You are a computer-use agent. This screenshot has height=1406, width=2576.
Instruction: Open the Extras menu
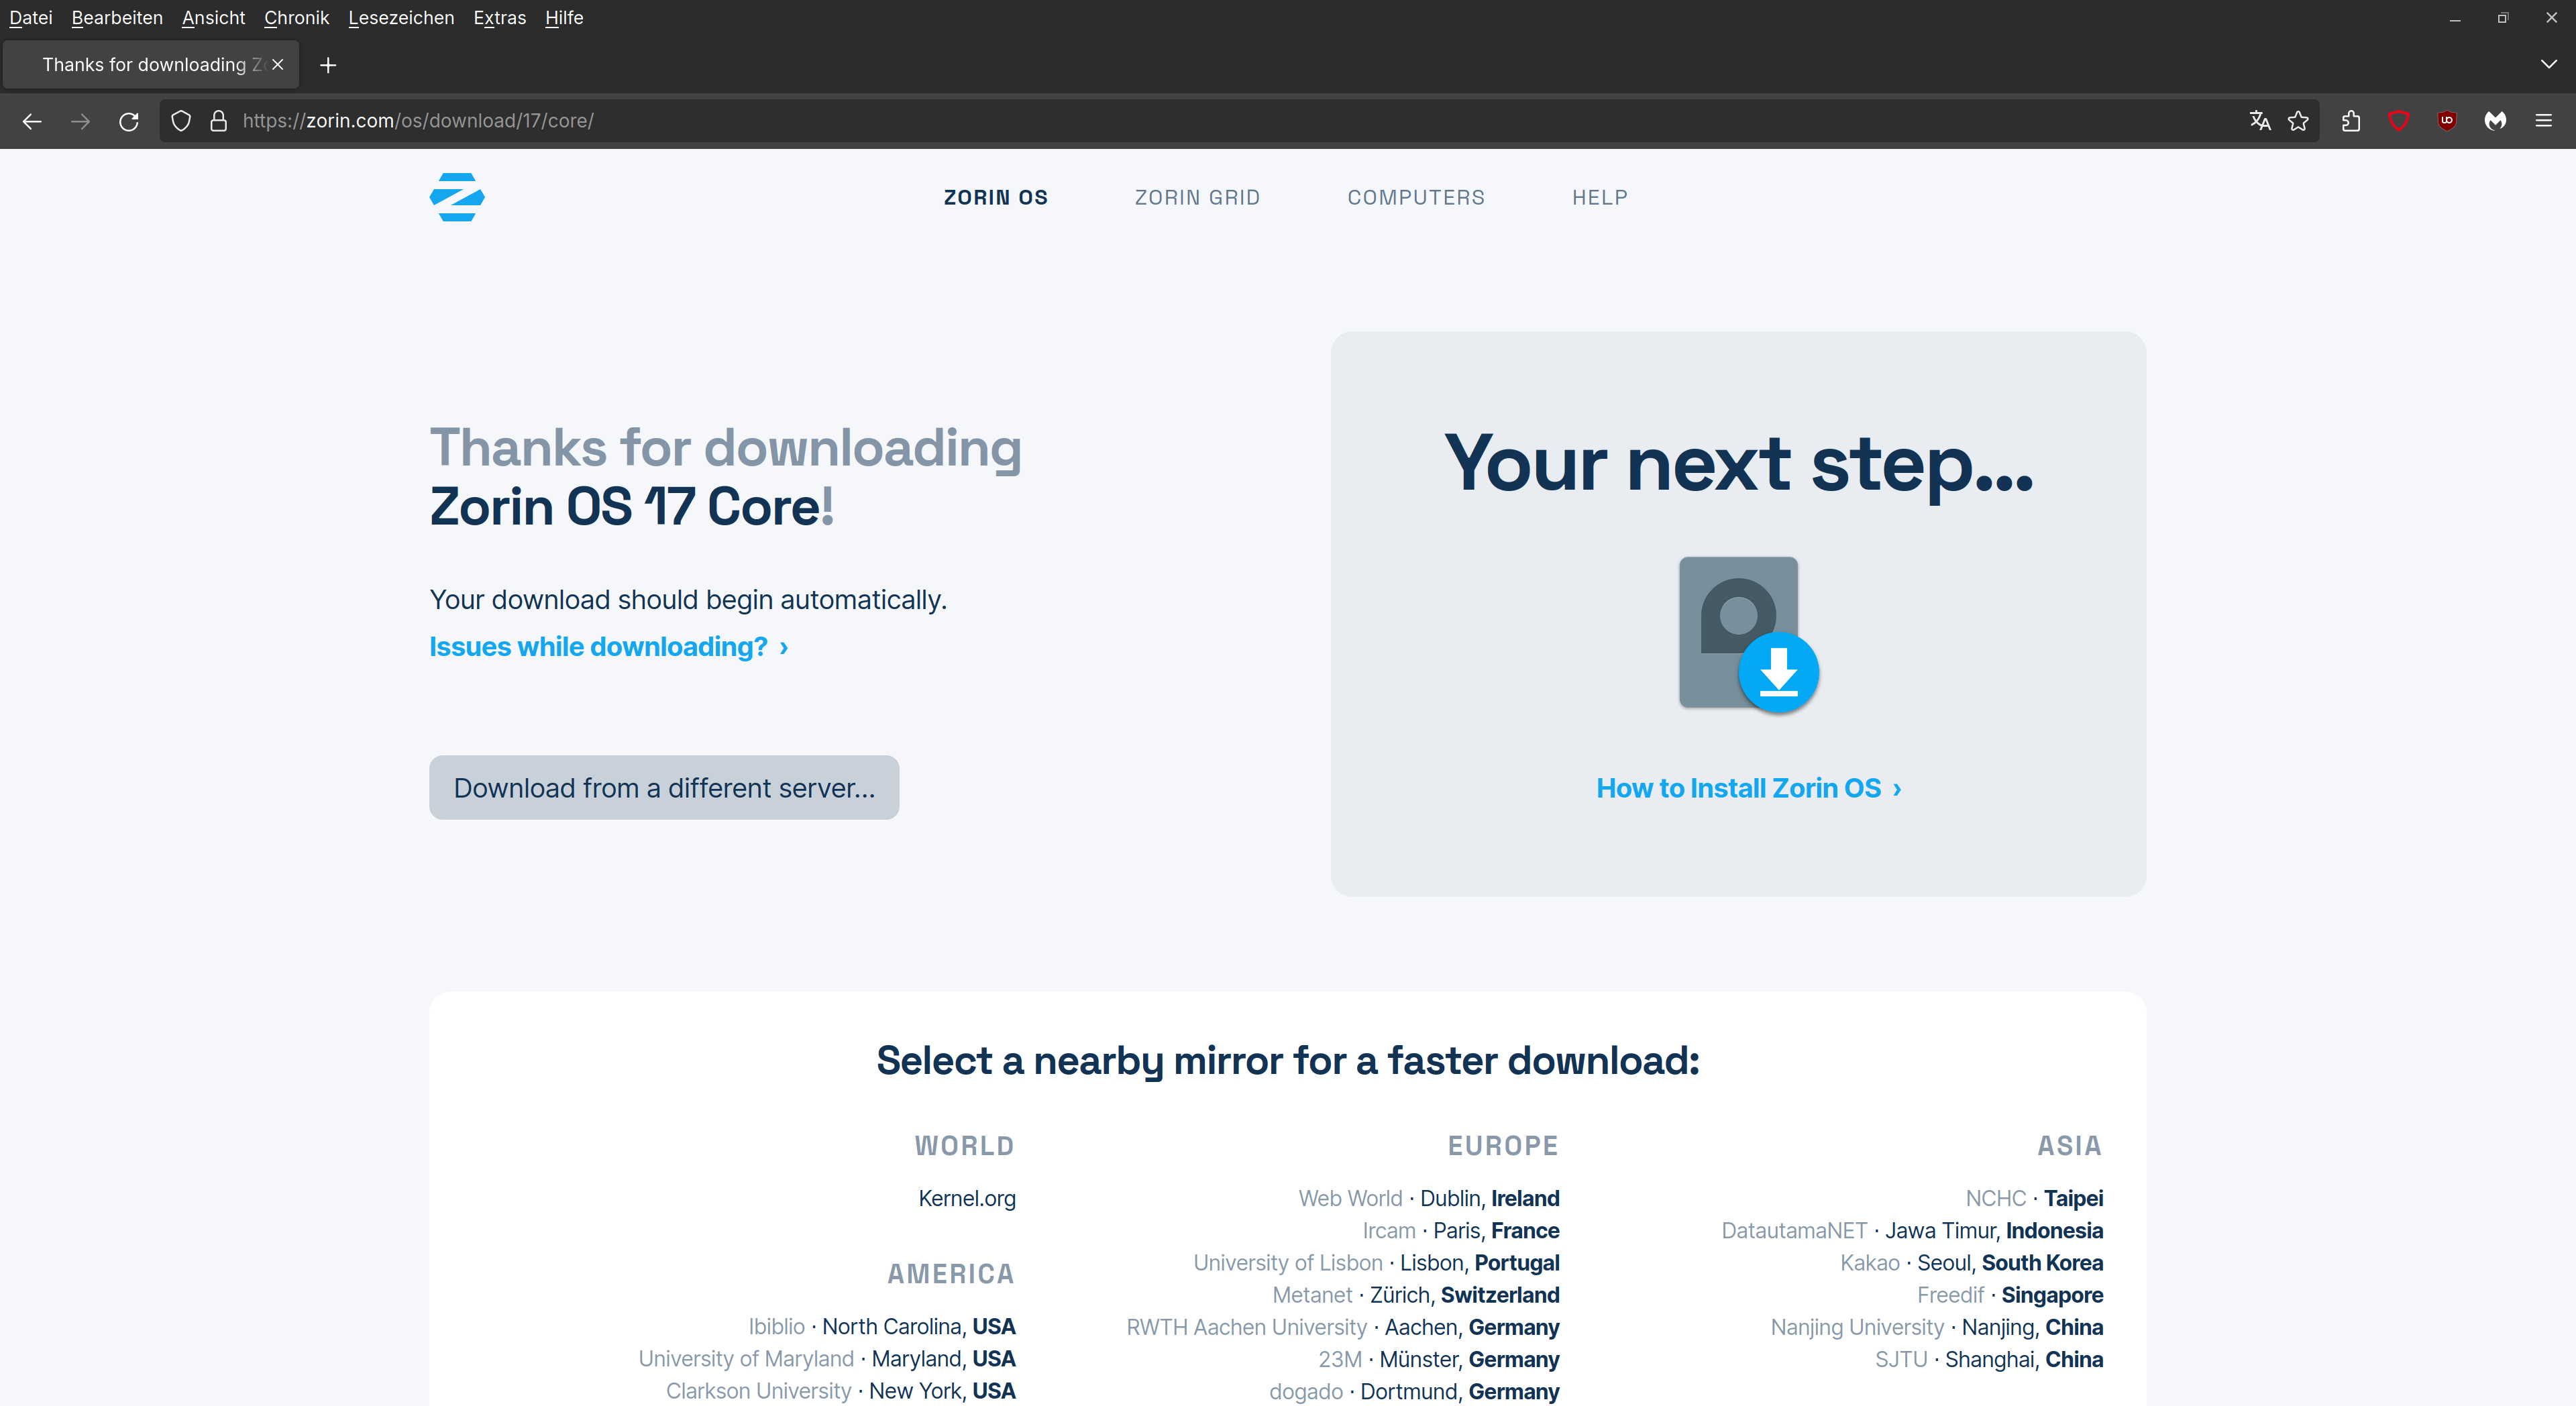(x=499, y=18)
